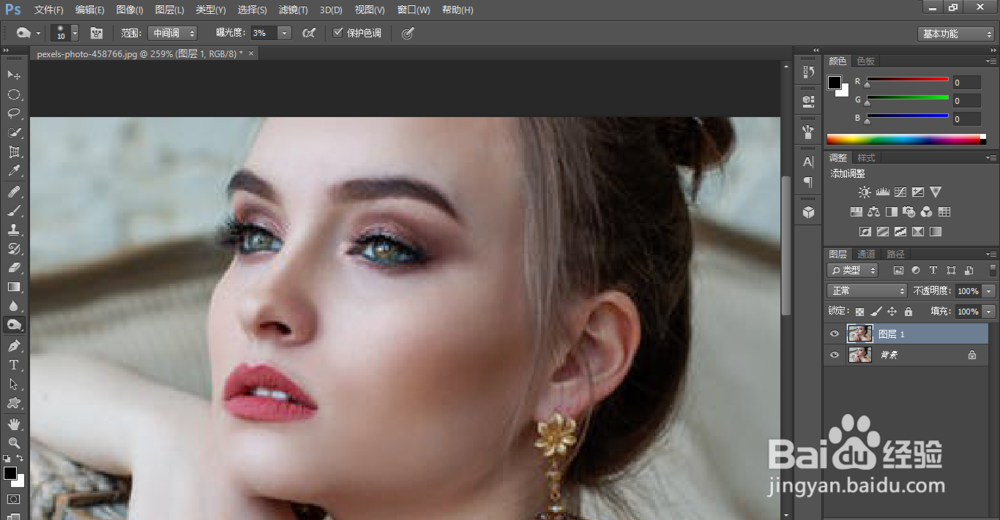Open the collapsed Paragraph panel icon
This screenshot has height=520, width=1000.
coord(808,182)
